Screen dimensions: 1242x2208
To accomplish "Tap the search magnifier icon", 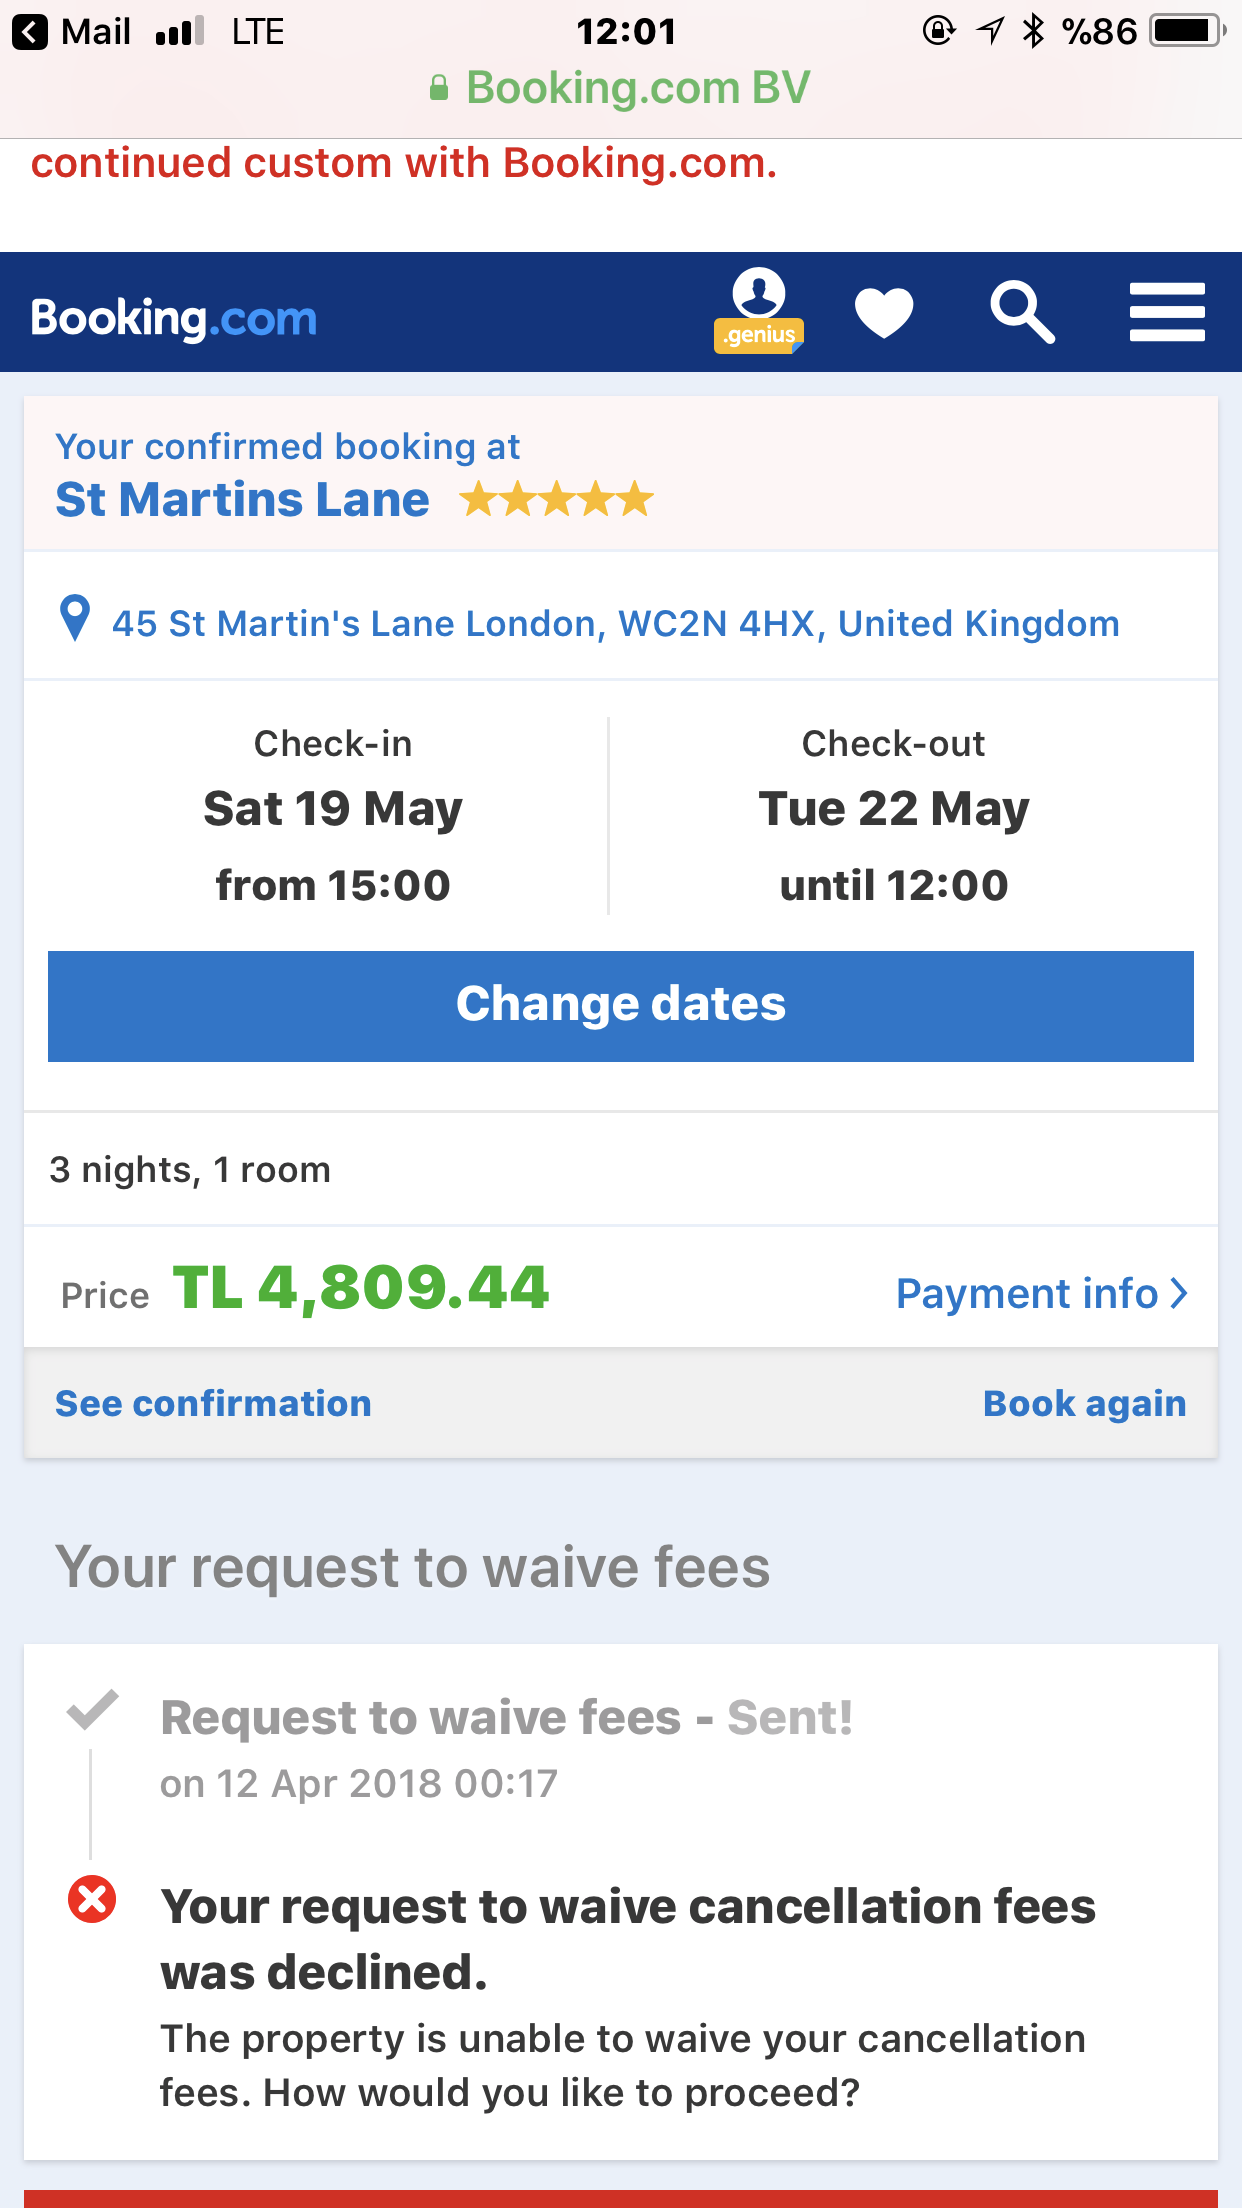I will [x=1022, y=312].
